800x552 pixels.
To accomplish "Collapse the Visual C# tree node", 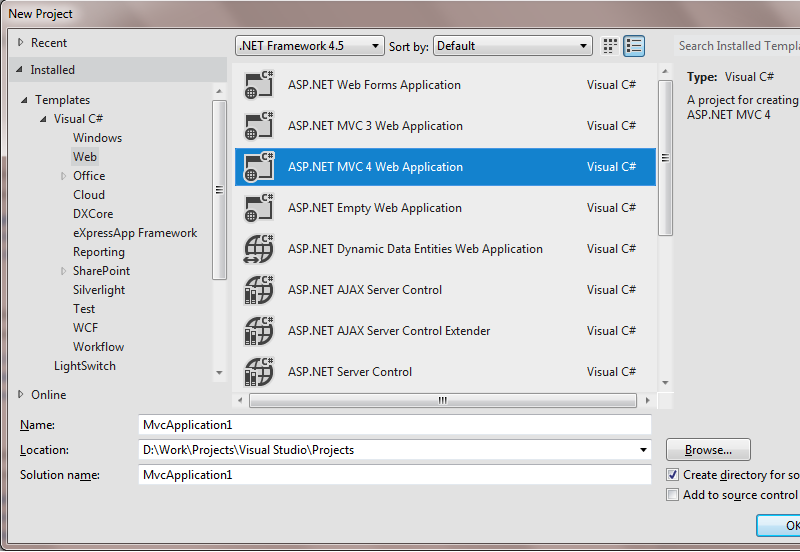I will [x=43, y=119].
